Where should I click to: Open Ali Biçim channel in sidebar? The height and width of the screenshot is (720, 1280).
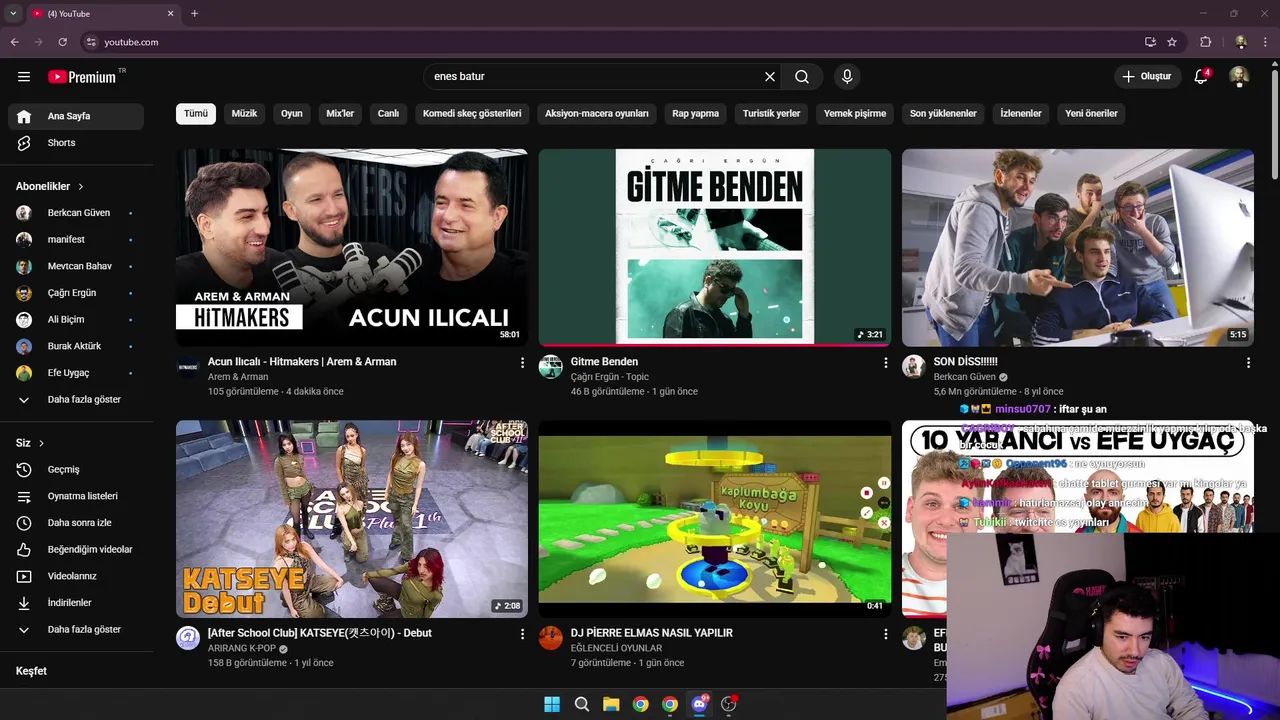[76, 319]
